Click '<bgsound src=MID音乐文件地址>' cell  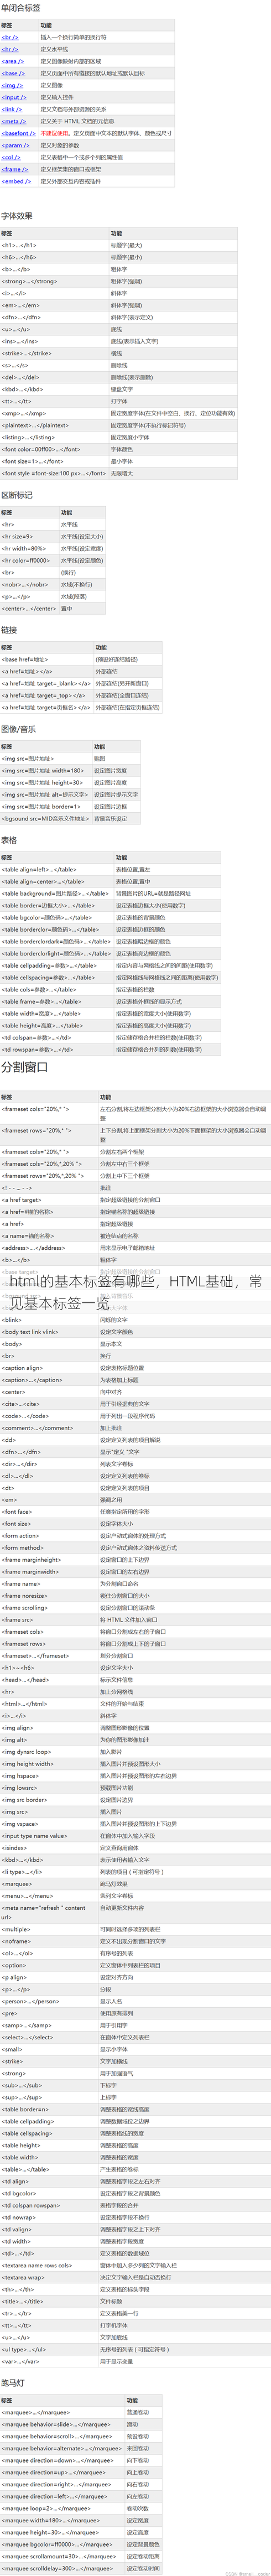click(46, 818)
